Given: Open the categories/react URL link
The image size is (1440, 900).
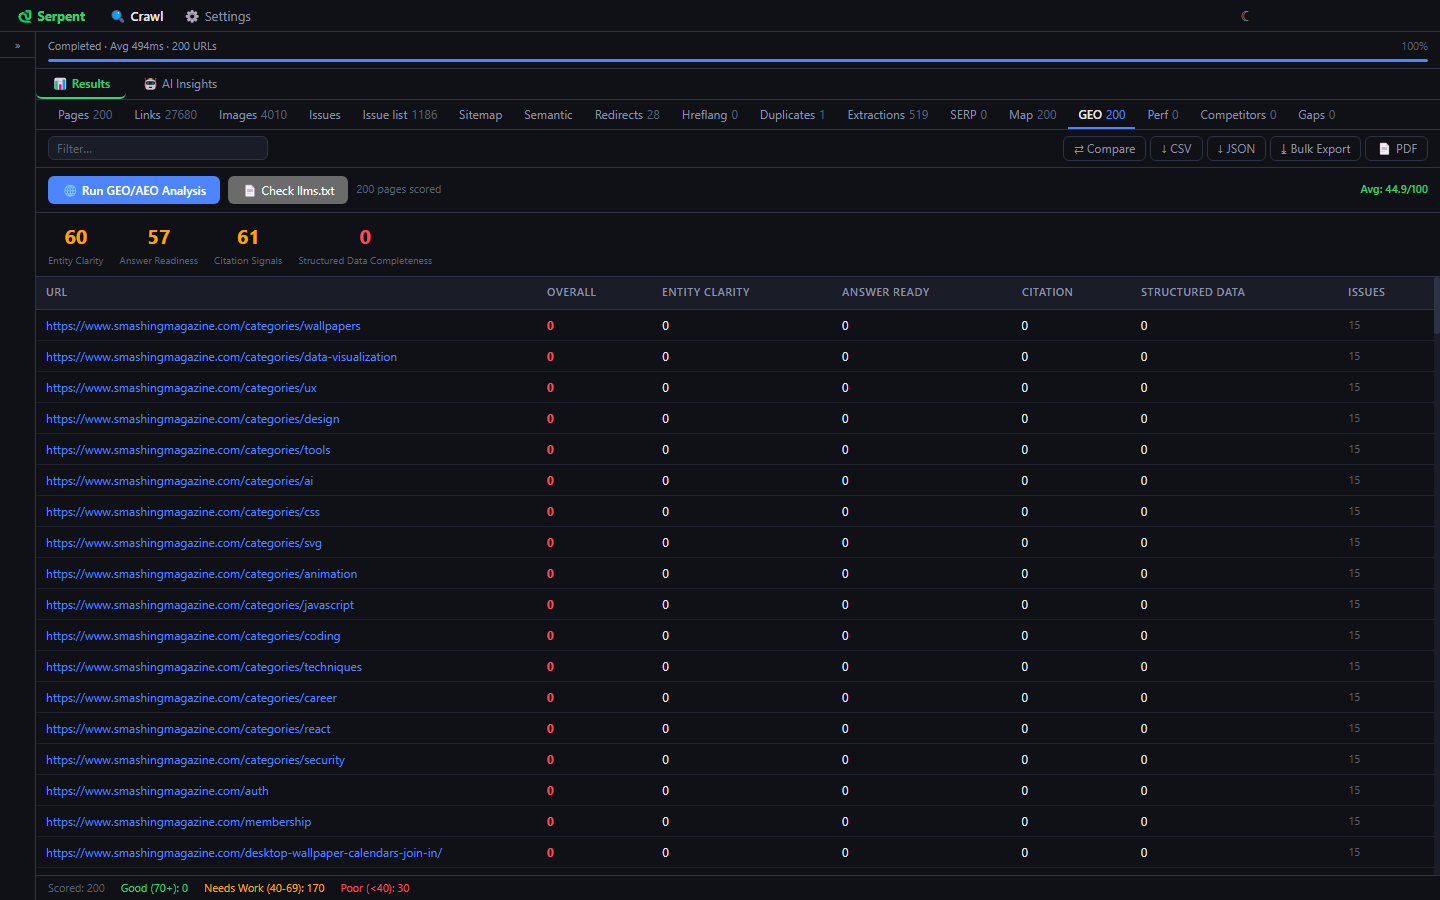Looking at the screenshot, I should point(188,729).
